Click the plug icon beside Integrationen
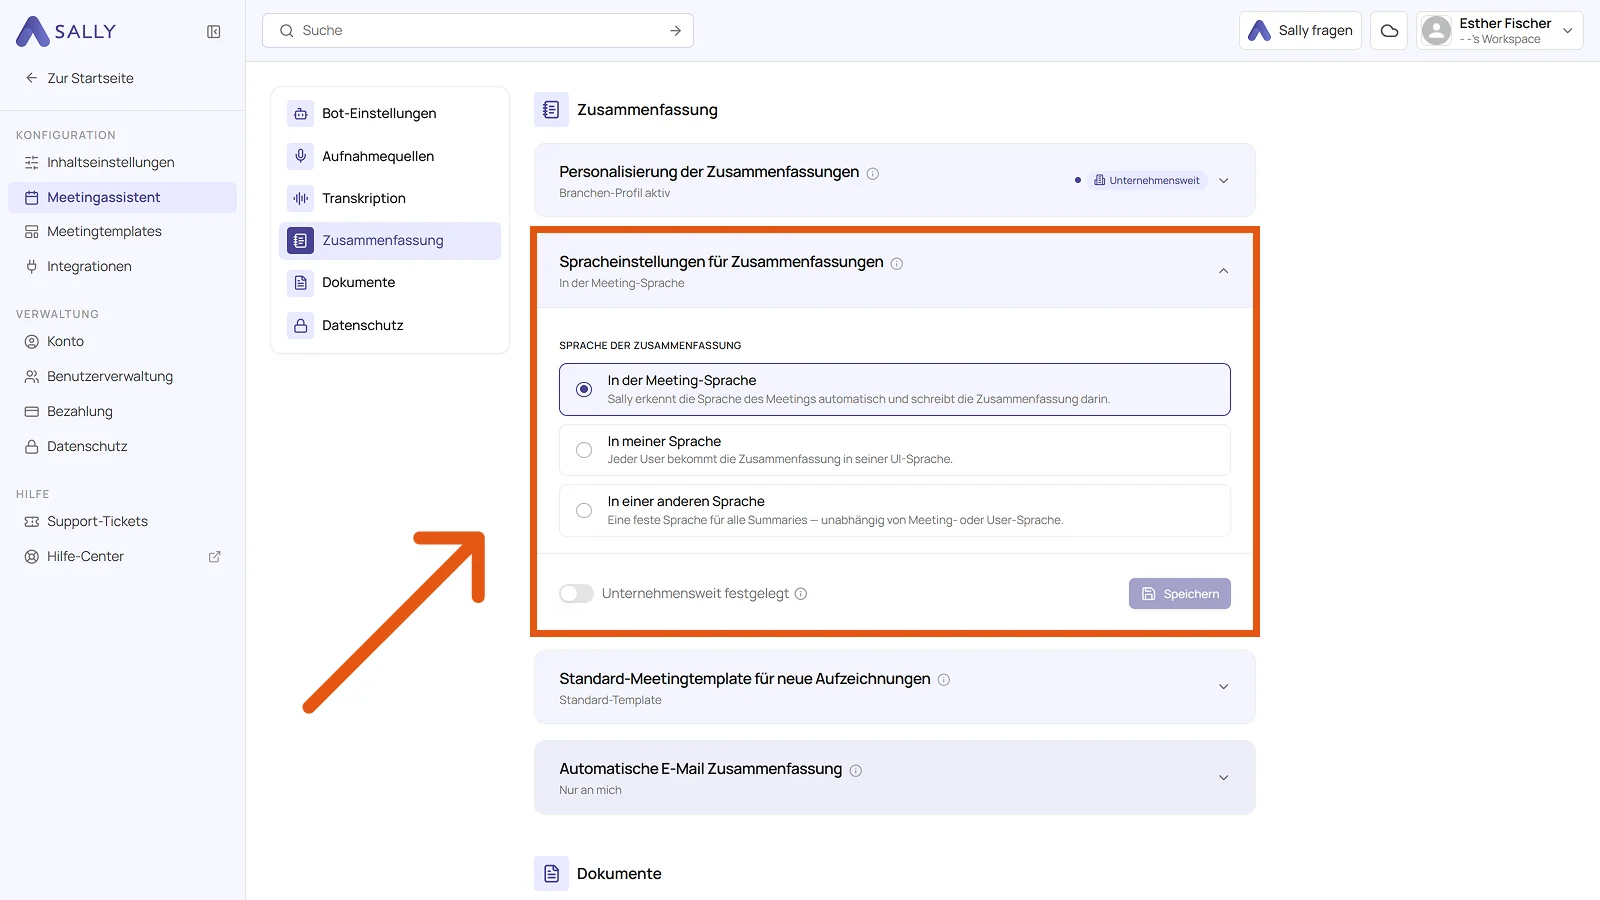 (x=32, y=267)
